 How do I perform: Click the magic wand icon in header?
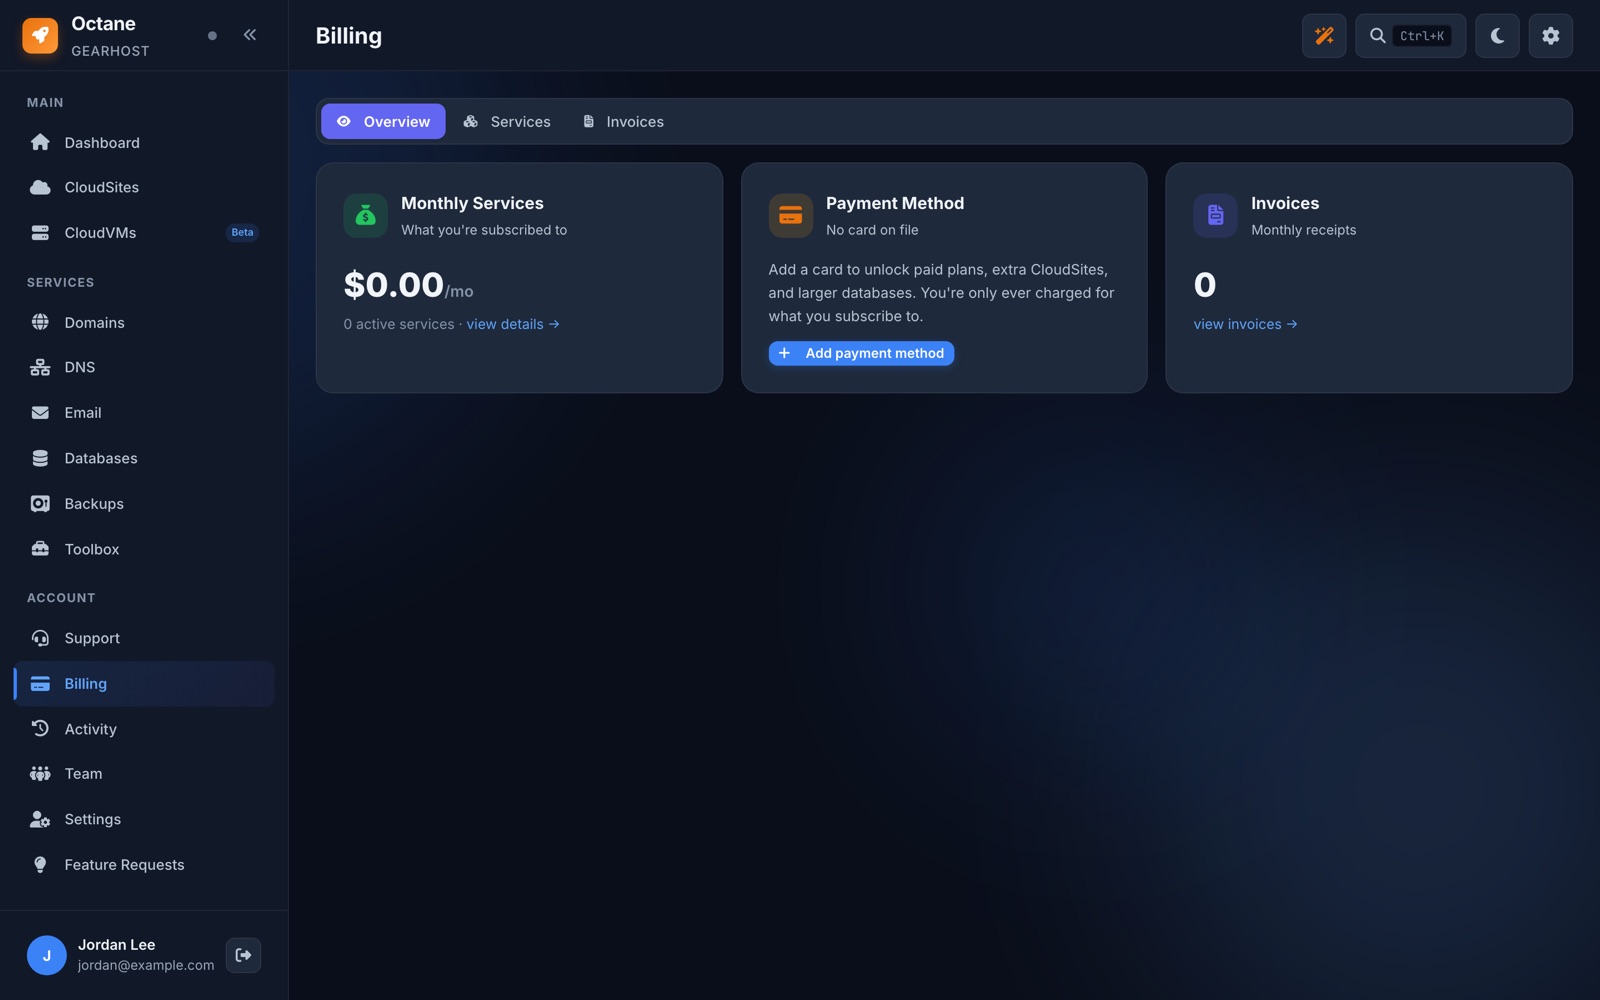tap(1324, 36)
